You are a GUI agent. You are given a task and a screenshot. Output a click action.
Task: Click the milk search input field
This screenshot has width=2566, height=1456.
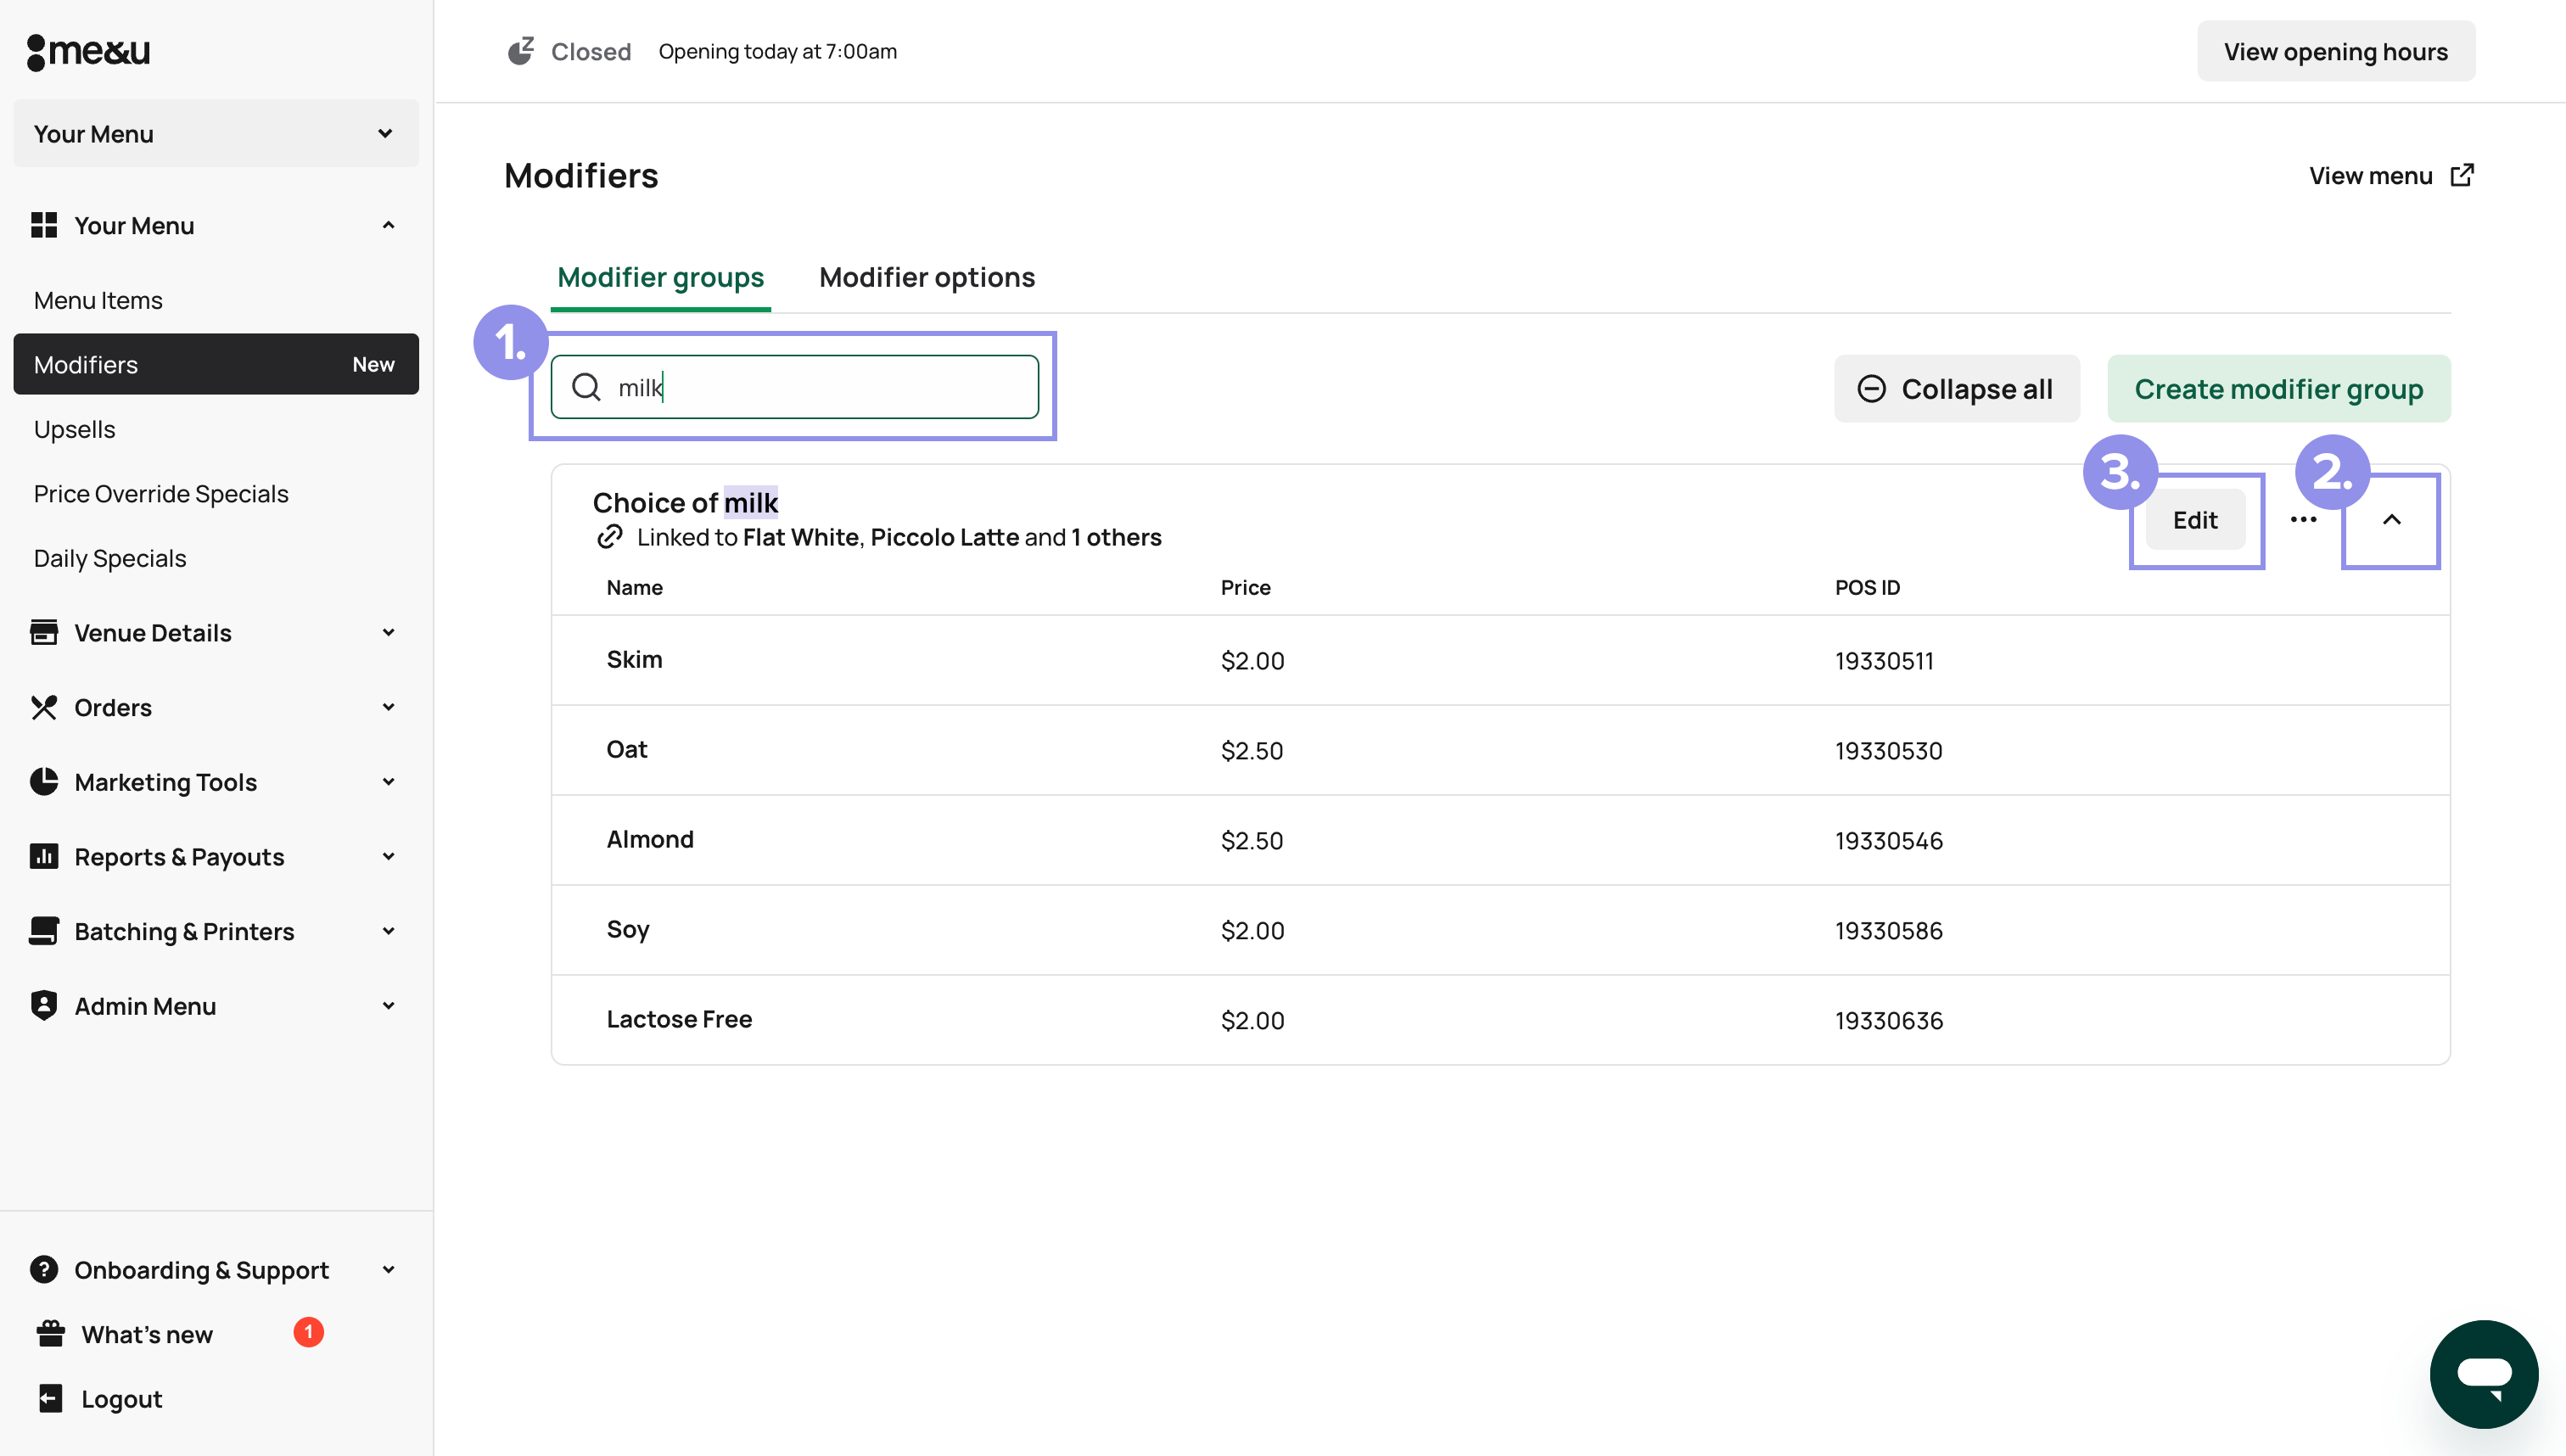pos(795,387)
